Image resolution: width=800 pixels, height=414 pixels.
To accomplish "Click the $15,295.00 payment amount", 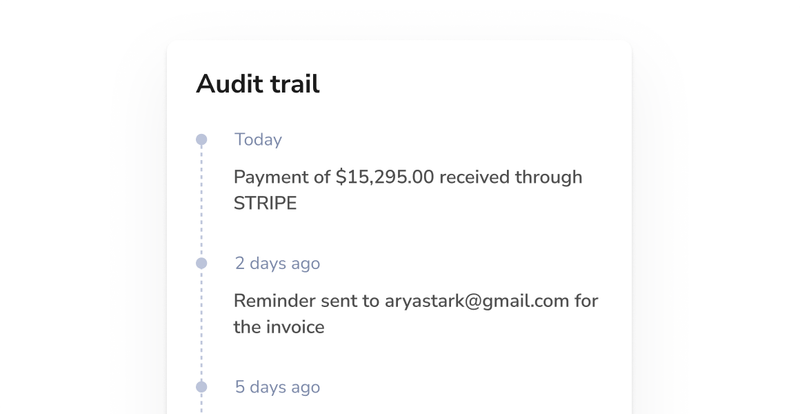I will pos(385,177).
